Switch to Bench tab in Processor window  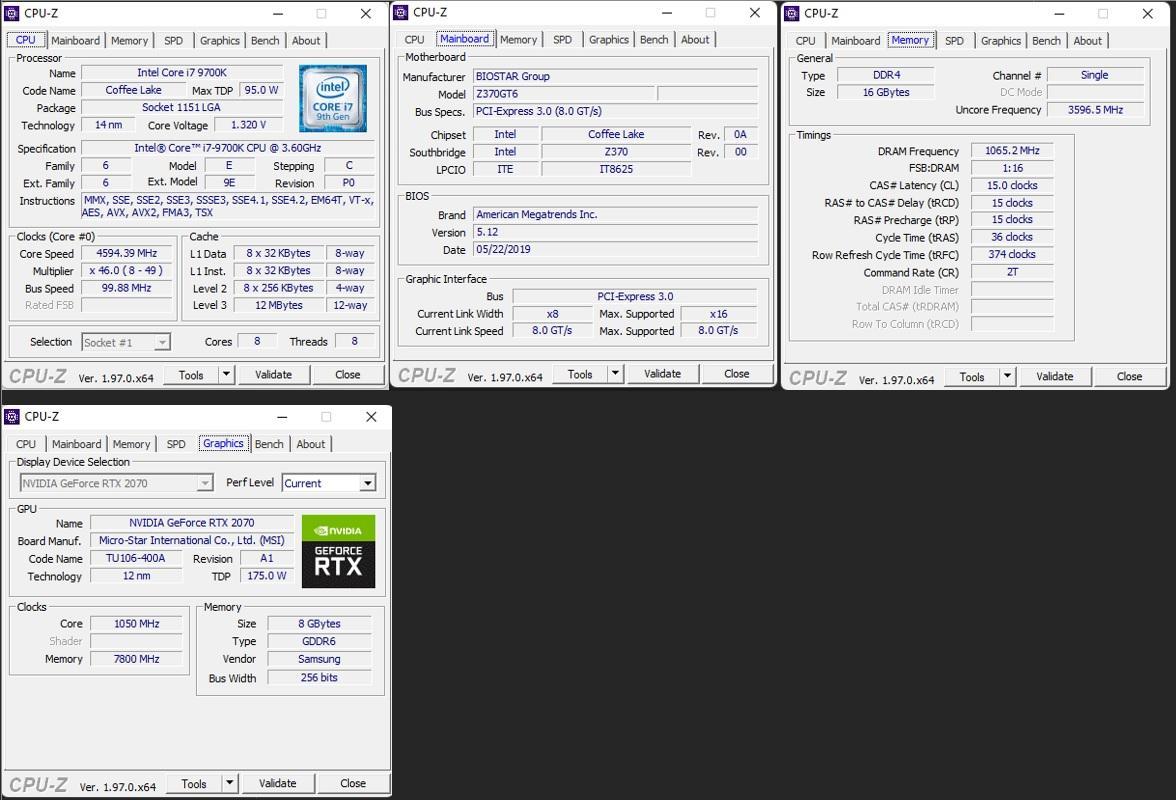tap(265, 40)
